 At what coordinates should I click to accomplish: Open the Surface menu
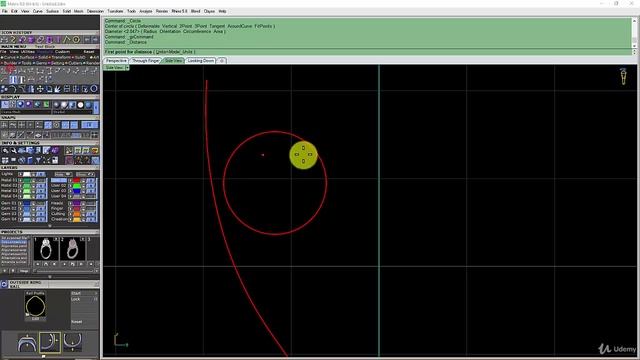[52, 11]
